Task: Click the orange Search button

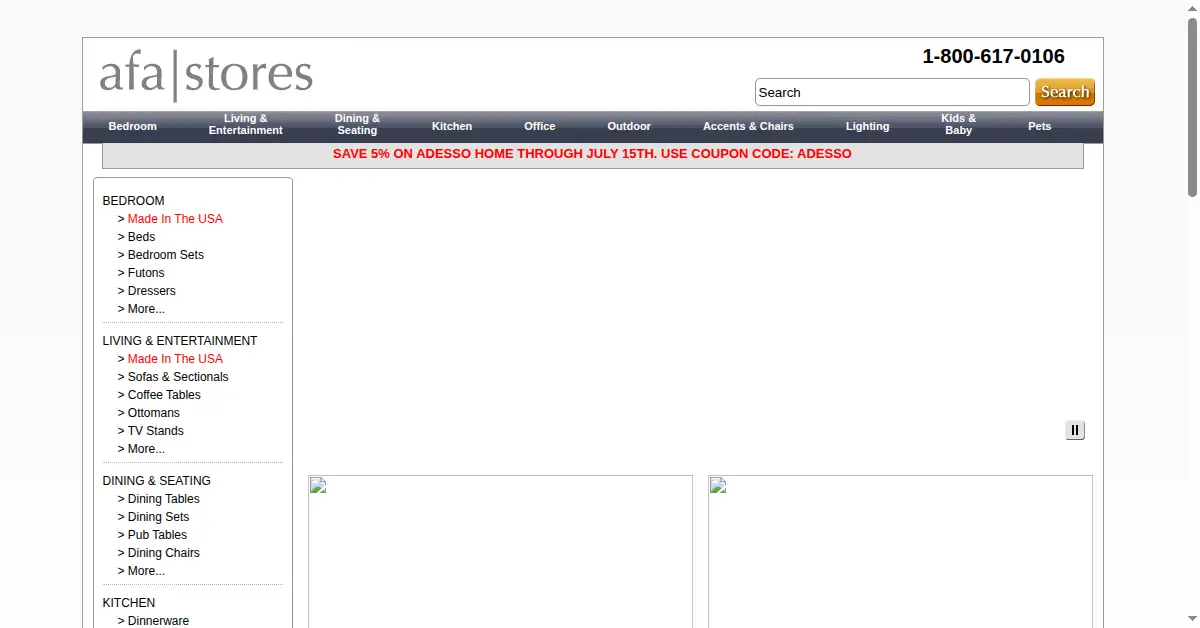Action: 1065,92
